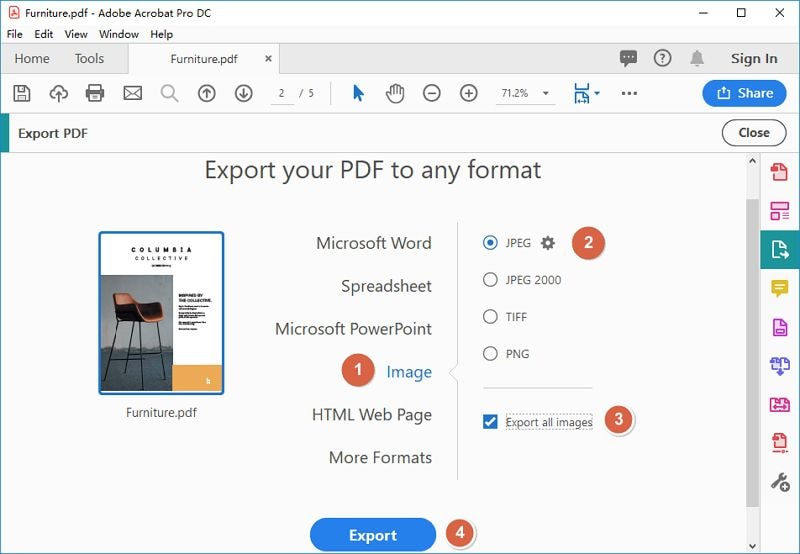The width and height of the screenshot is (800, 554).
Task: Open the File menu
Action: tap(14, 34)
